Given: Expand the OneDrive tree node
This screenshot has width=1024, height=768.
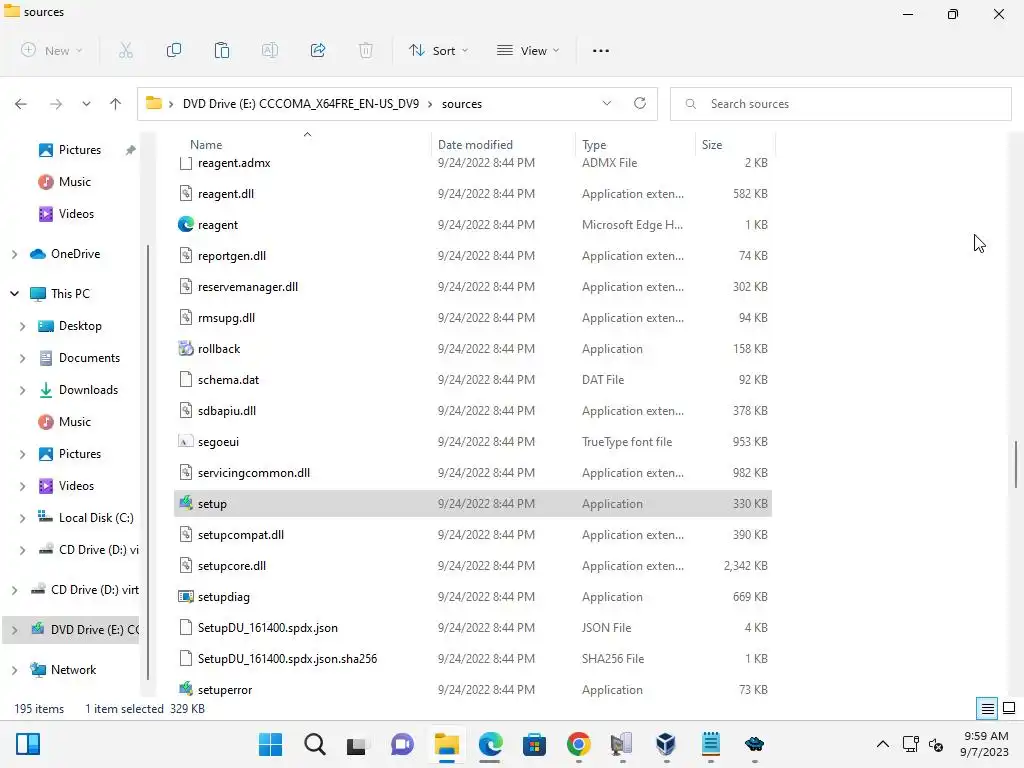Looking at the screenshot, I should [14, 254].
